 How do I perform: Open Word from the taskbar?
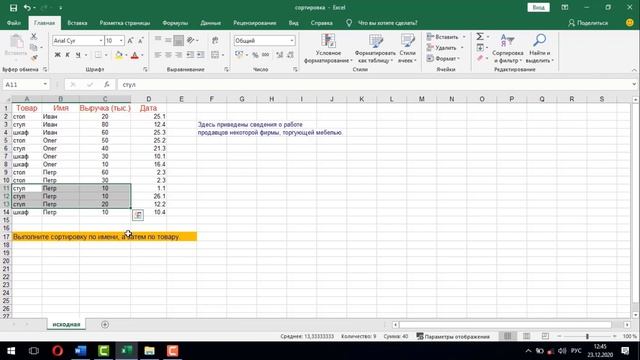click(x=80, y=351)
